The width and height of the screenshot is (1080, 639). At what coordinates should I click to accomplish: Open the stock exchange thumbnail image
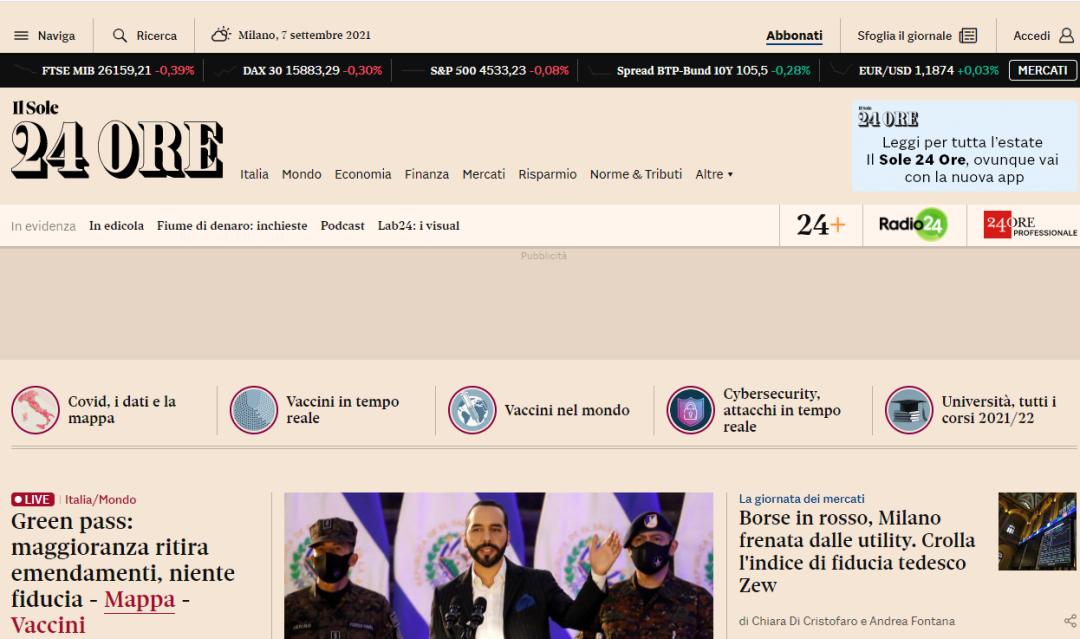click(x=1037, y=531)
